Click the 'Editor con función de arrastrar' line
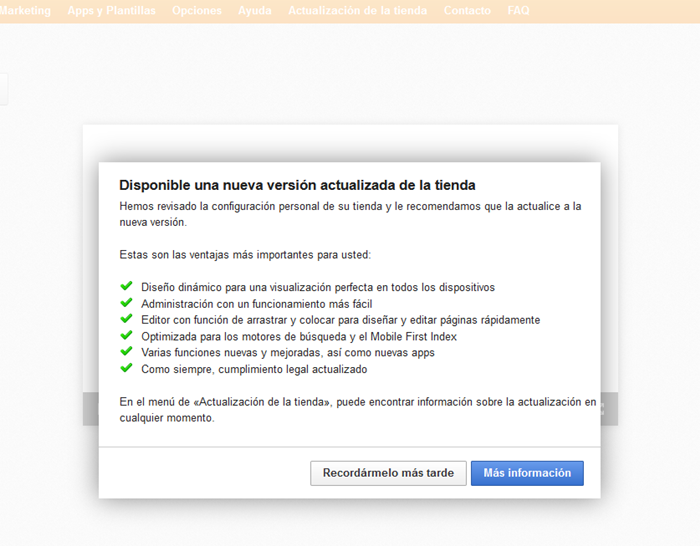The width and height of the screenshot is (700, 546). click(341, 320)
